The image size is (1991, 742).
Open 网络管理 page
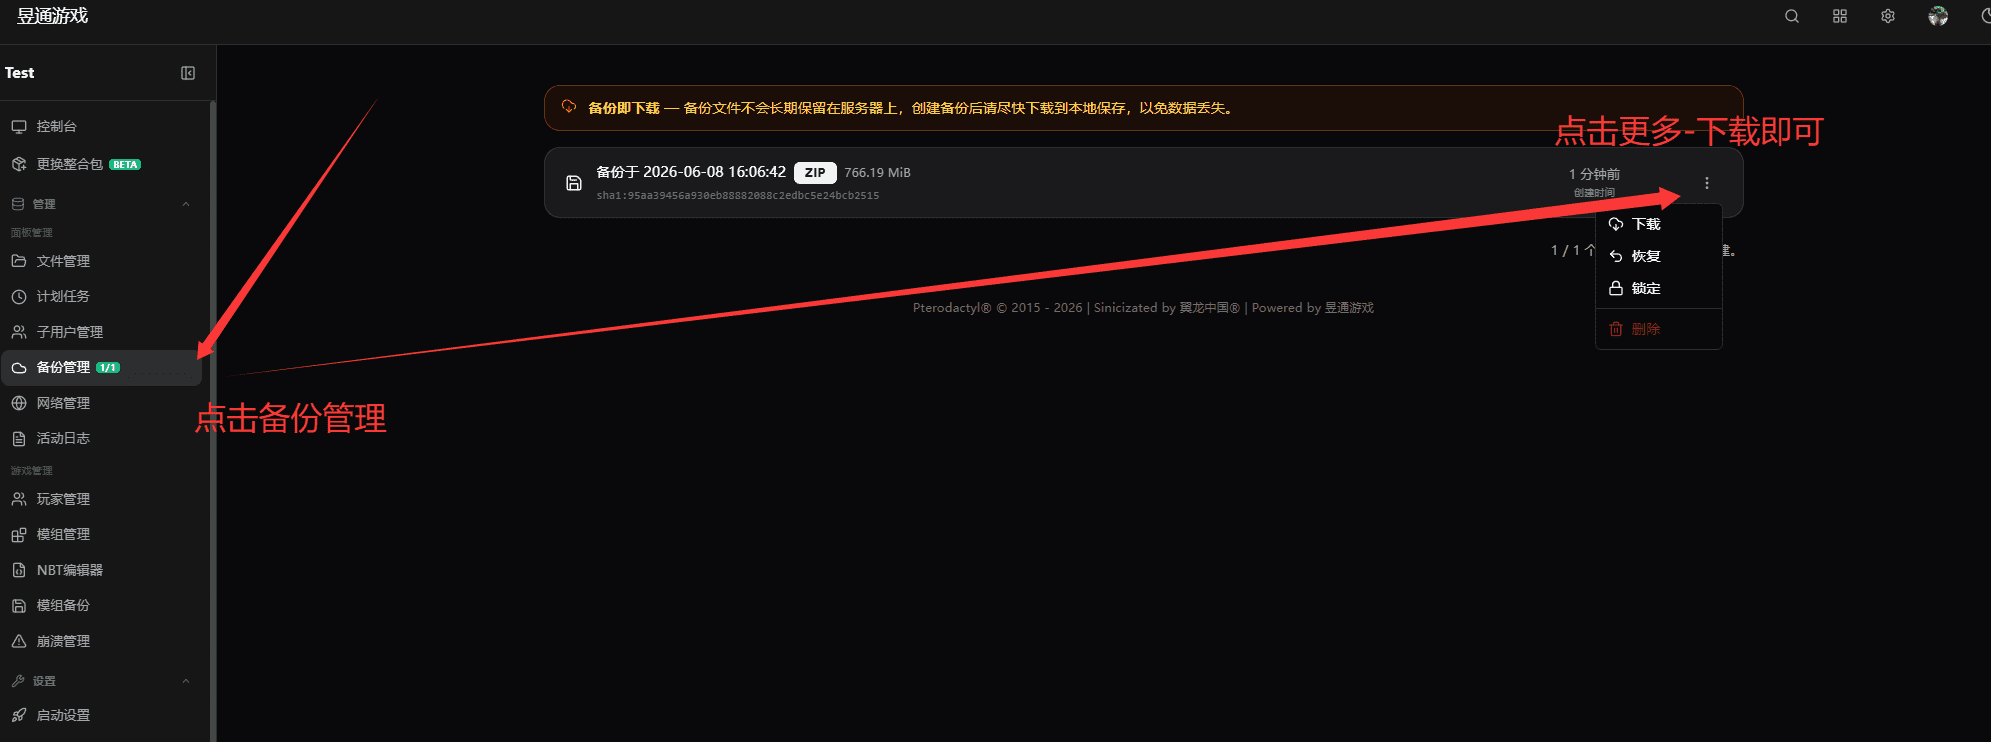pyautogui.click(x=101, y=403)
